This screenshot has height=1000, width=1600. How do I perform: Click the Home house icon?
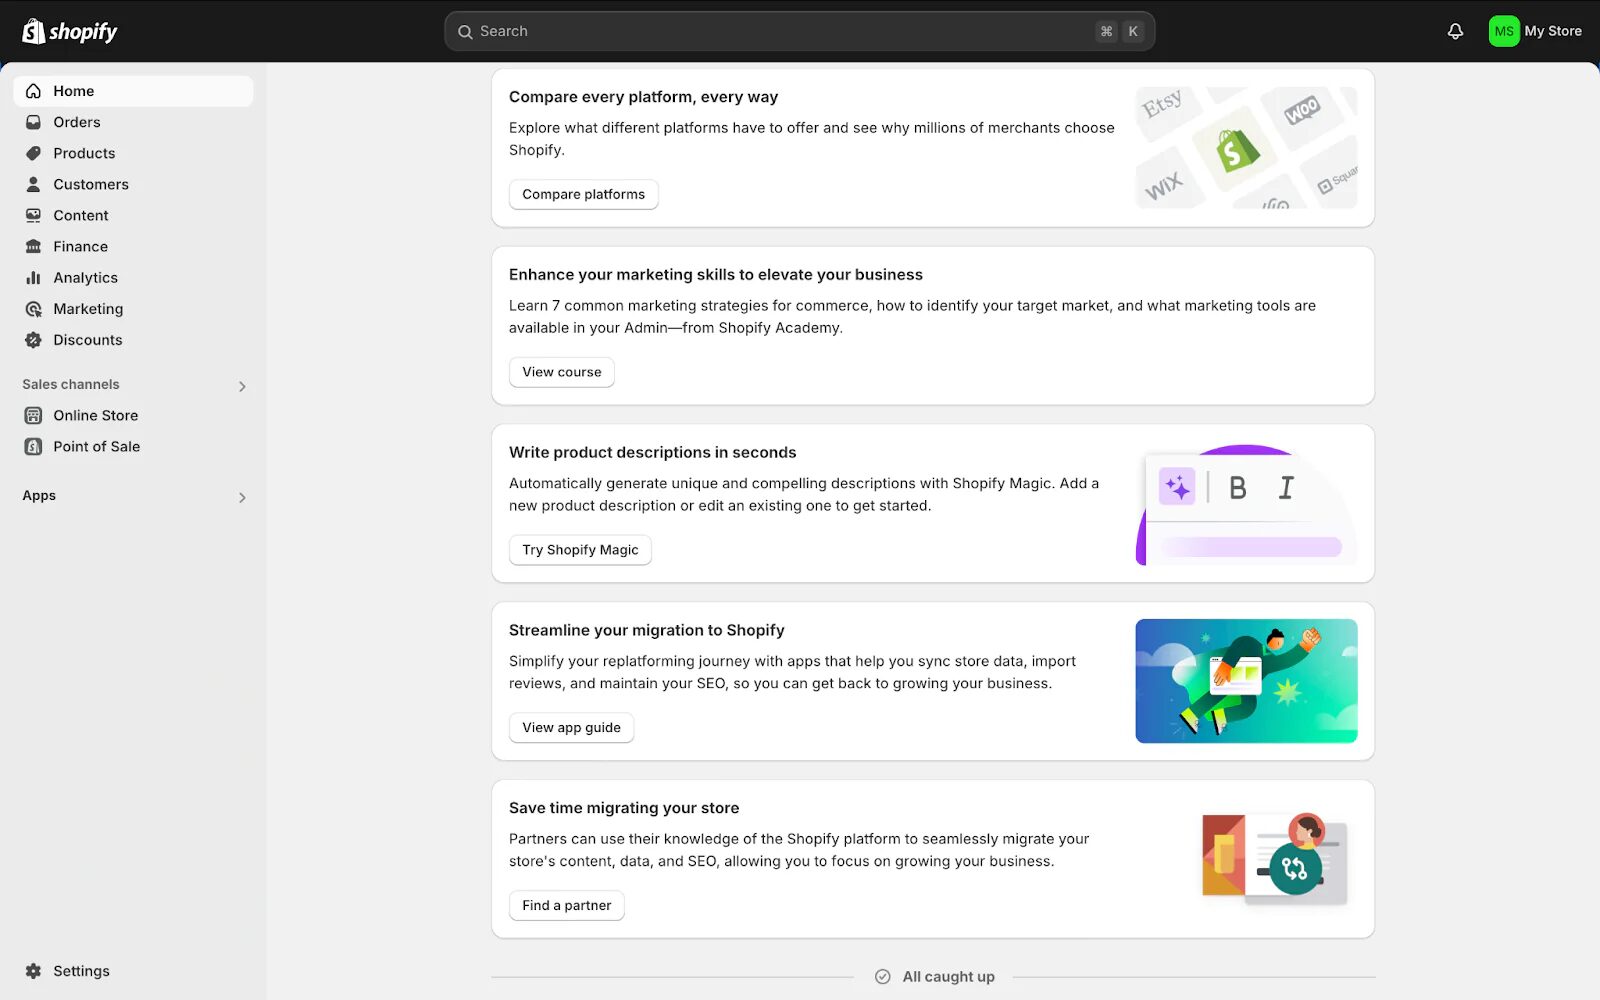click(33, 91)
